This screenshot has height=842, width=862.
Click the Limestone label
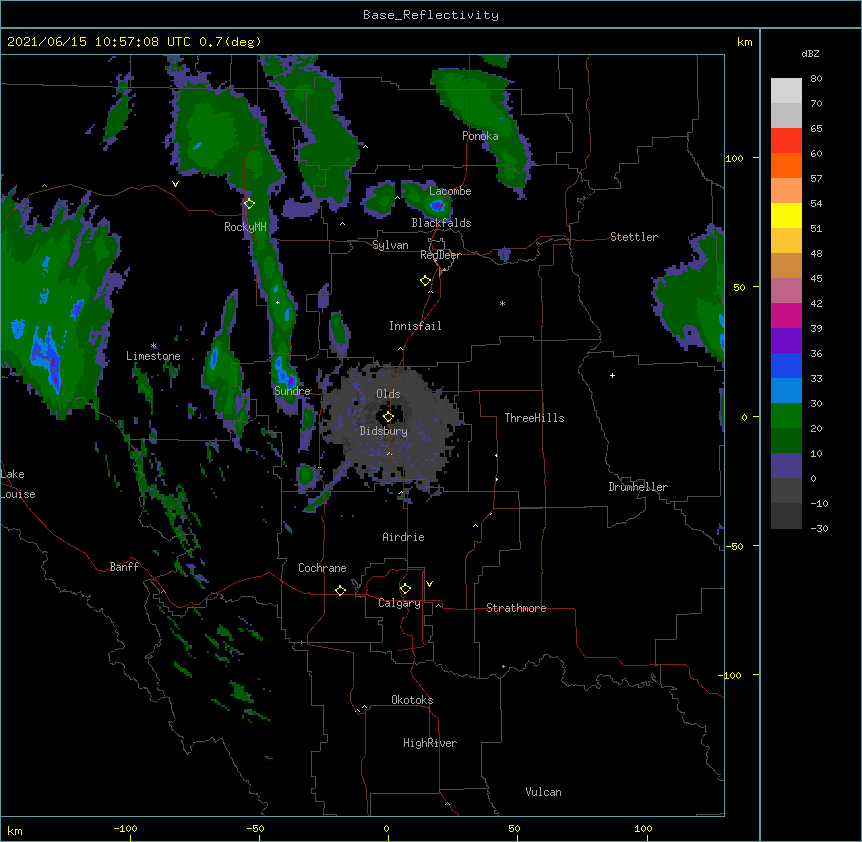153,356
